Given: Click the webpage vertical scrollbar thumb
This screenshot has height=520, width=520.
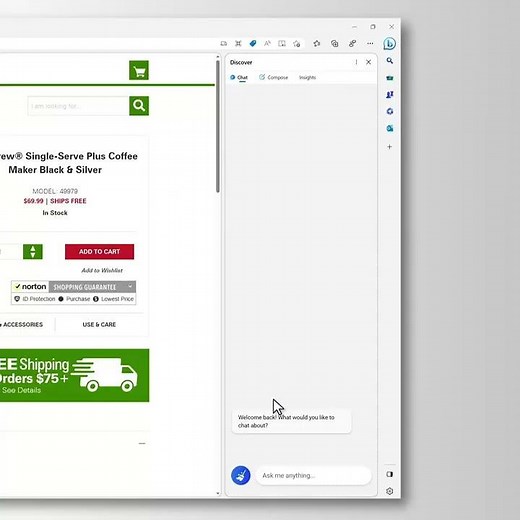Looking at the screenshot, I should [218, 126].
